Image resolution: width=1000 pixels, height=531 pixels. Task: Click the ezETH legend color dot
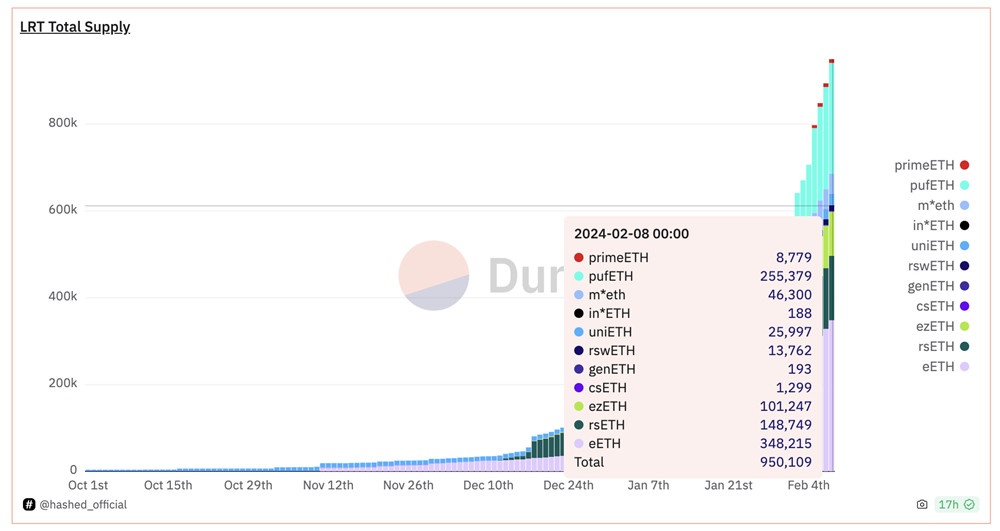coord(964,327)
